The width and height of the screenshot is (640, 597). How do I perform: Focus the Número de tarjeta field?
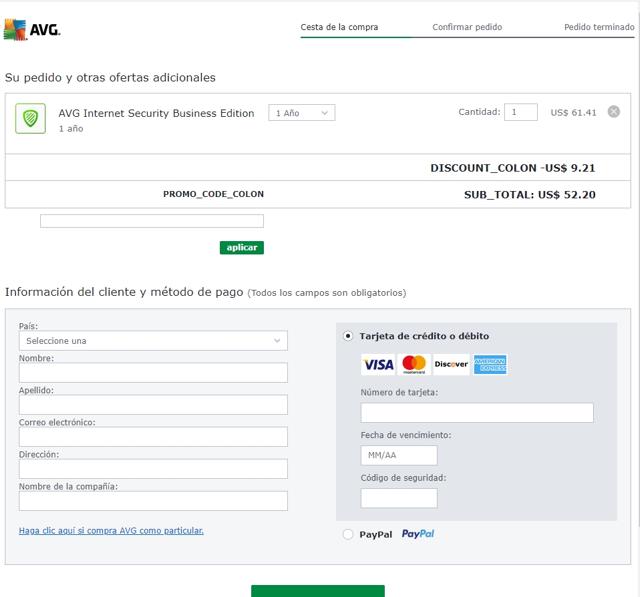[x=477, y=413]
